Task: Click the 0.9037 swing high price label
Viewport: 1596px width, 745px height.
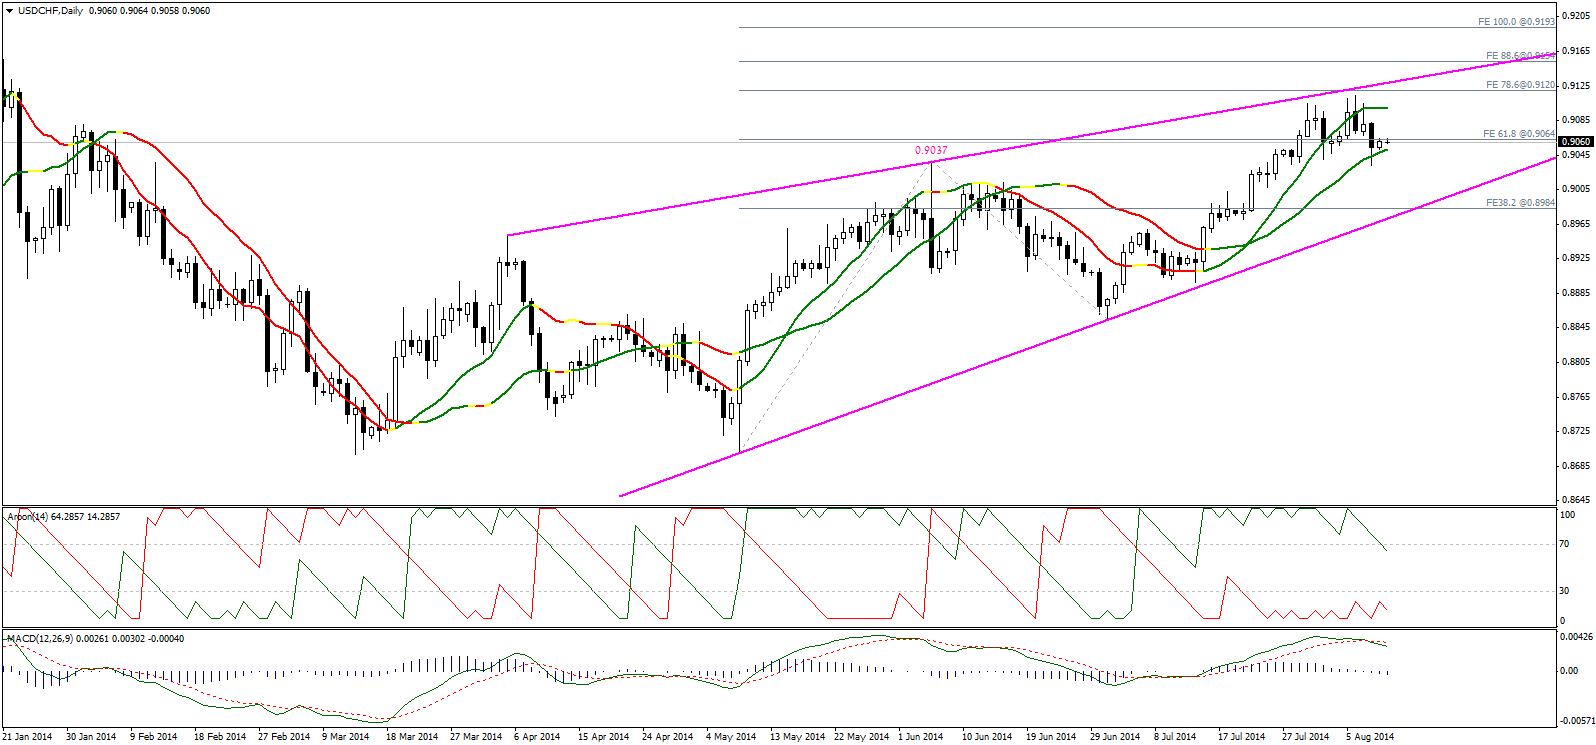Action: point(931,150)
